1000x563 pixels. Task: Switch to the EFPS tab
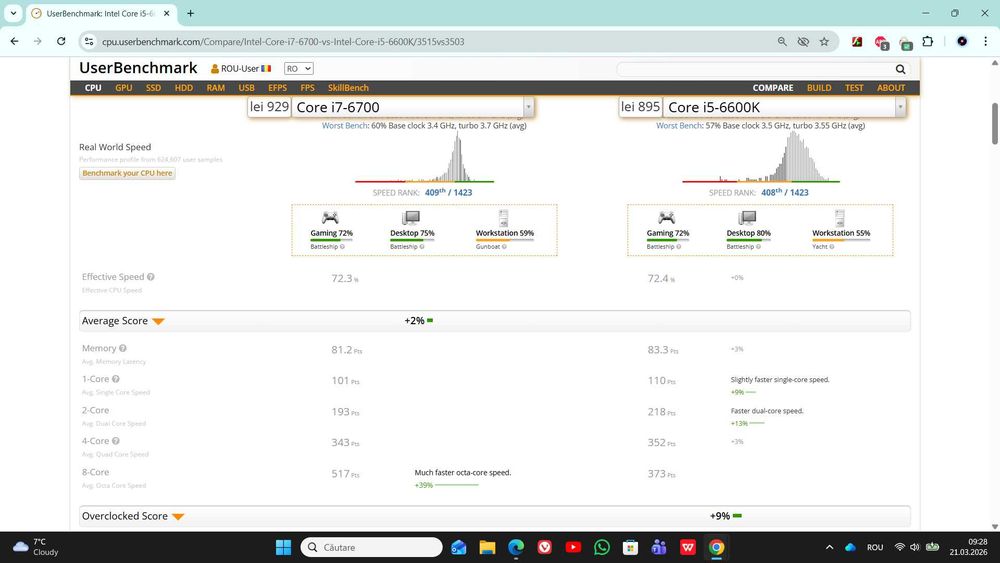pyautogui.click(x=277, y=88)
